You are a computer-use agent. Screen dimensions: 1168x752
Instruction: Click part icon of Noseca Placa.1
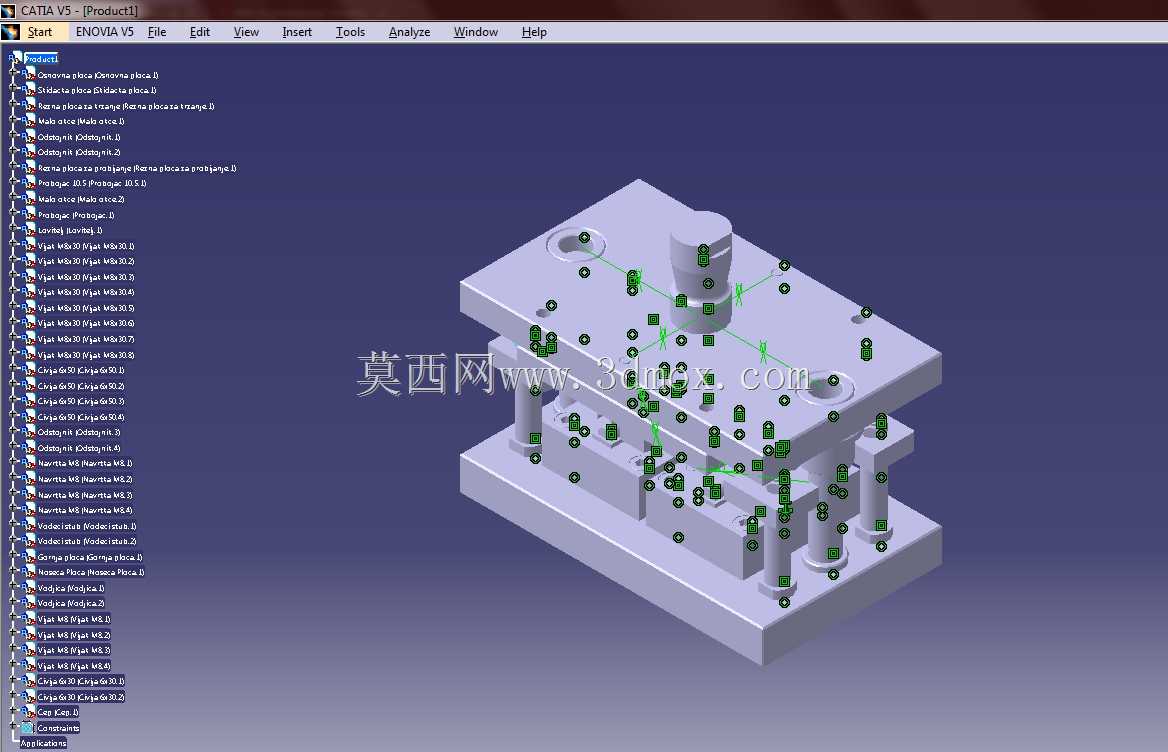click(28, 571)
